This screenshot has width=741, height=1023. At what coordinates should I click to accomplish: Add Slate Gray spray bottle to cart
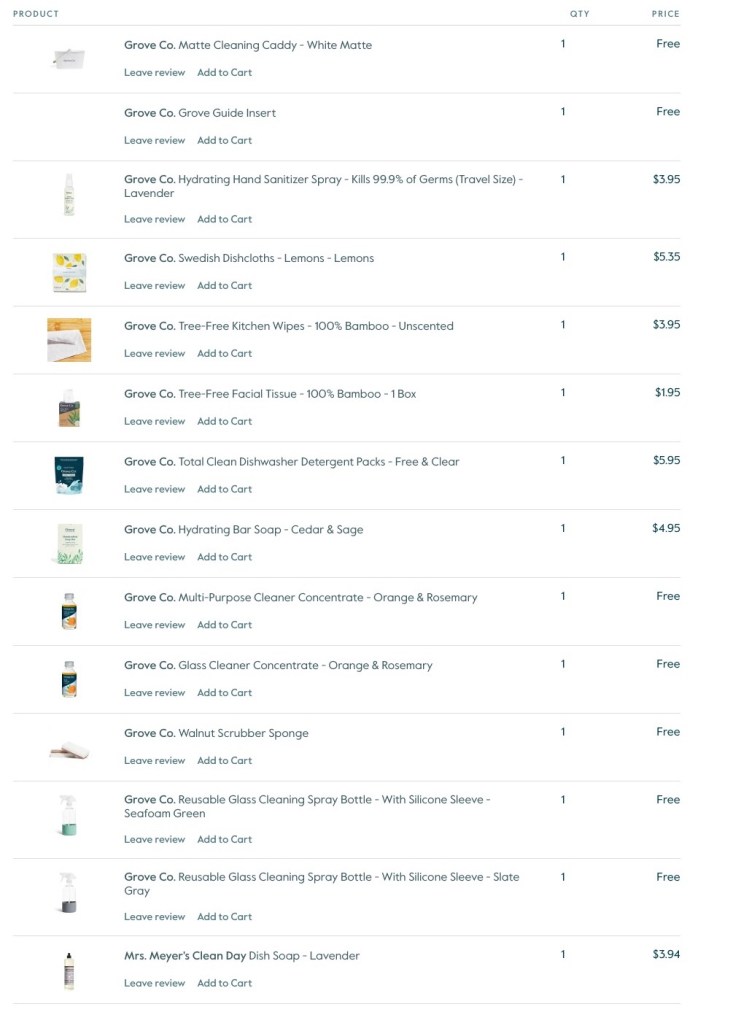(224, 917)
